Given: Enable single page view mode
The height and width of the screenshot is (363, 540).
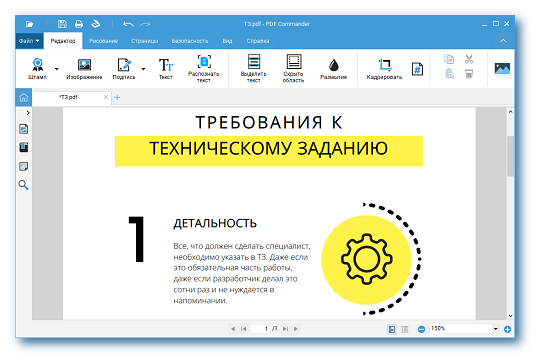Looking at the screenshot, I should (392, 329).
